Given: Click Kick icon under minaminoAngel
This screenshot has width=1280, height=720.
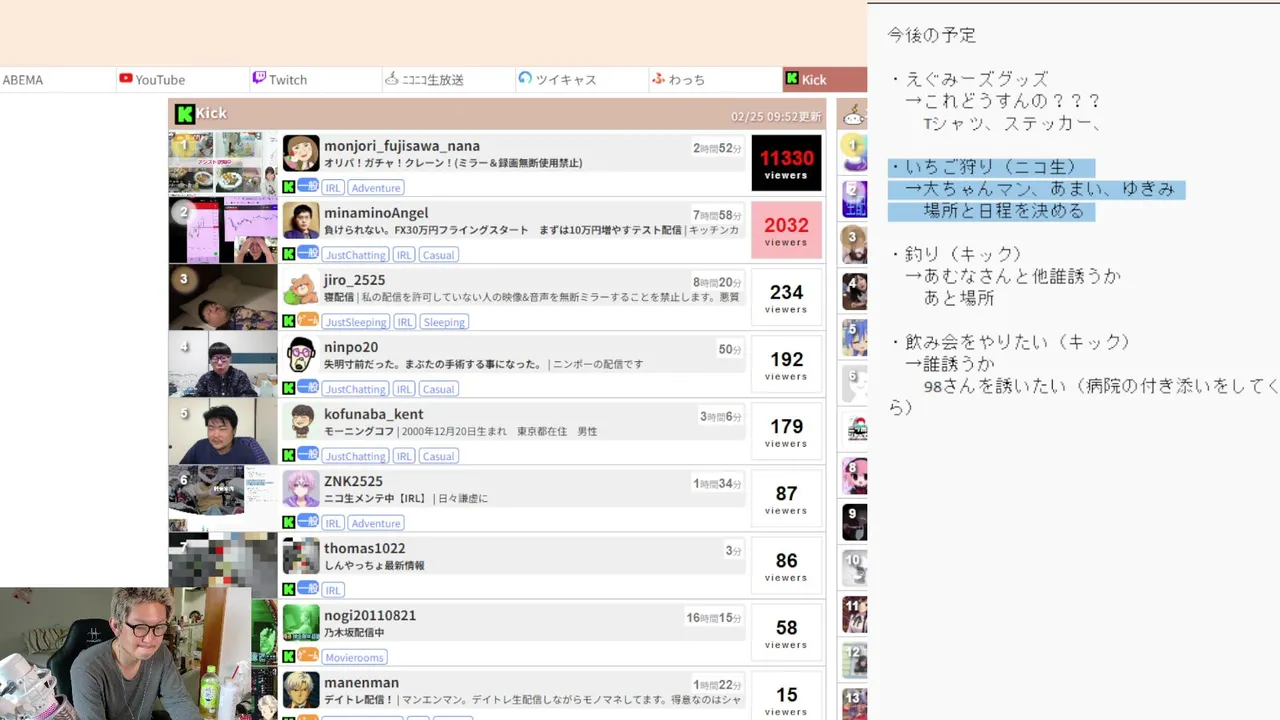Looking at the screenshot, I should point(289,254).
